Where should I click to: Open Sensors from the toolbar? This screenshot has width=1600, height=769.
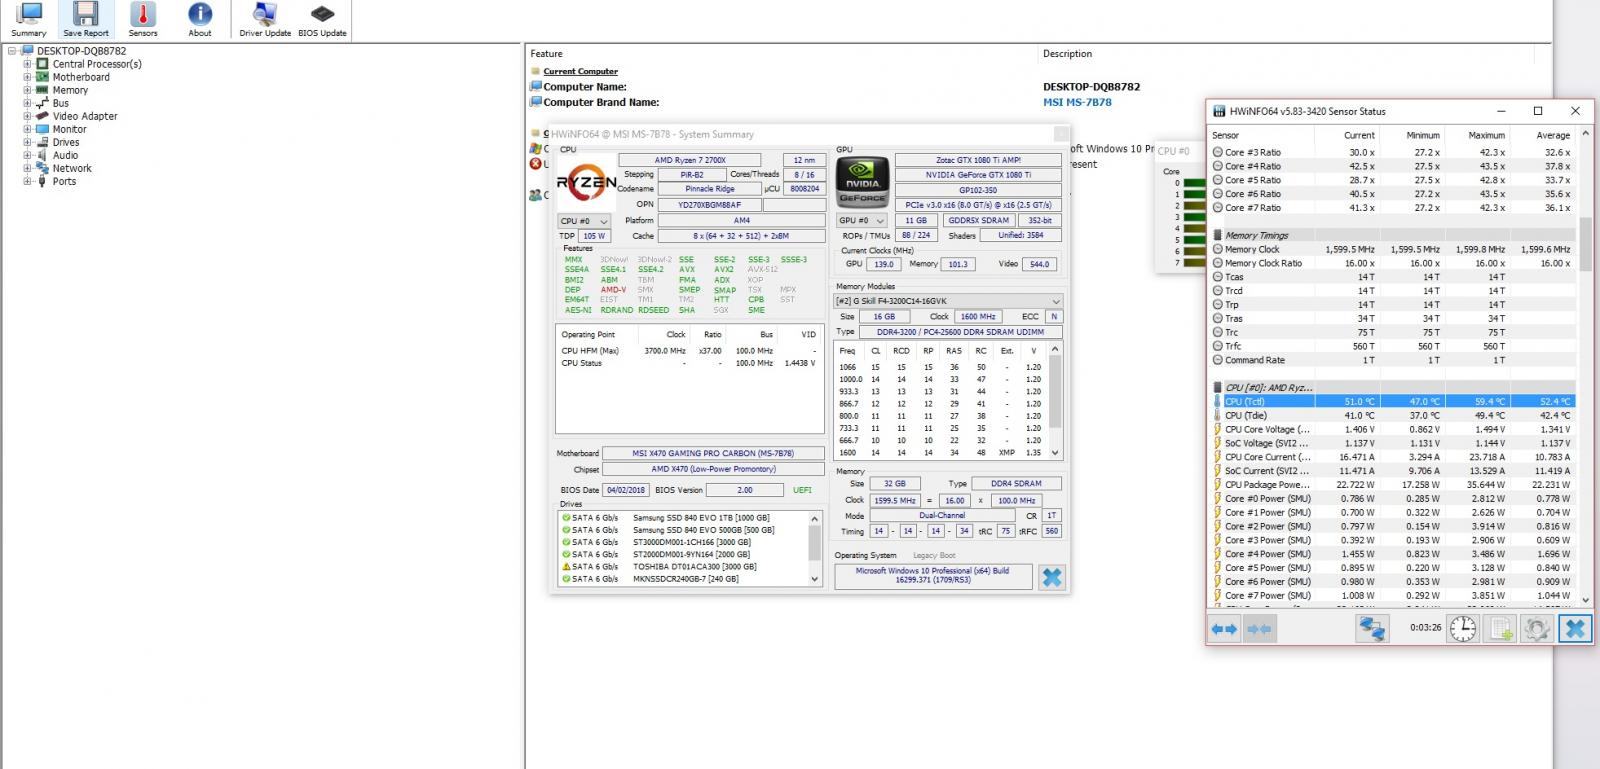click(143, 19)
